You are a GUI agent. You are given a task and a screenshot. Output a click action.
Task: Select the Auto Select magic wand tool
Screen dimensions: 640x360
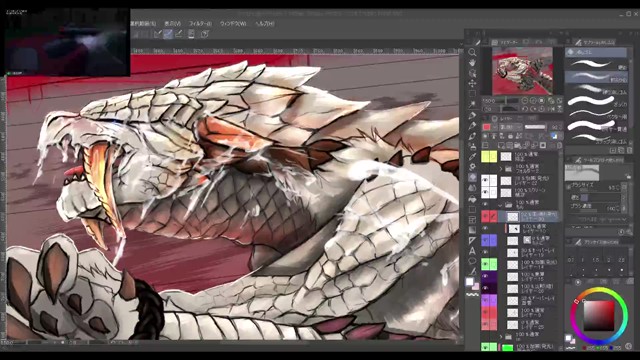(x=472, y=104)
